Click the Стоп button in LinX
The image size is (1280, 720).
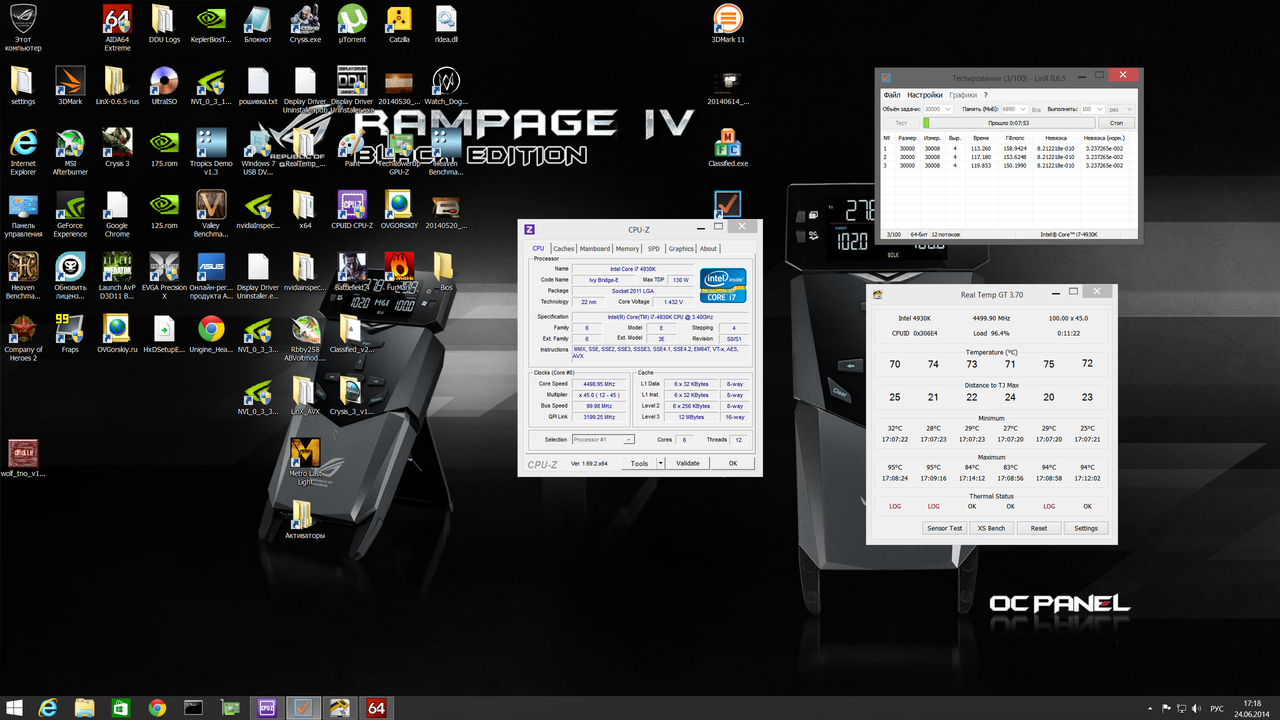tap(1116, 123)
